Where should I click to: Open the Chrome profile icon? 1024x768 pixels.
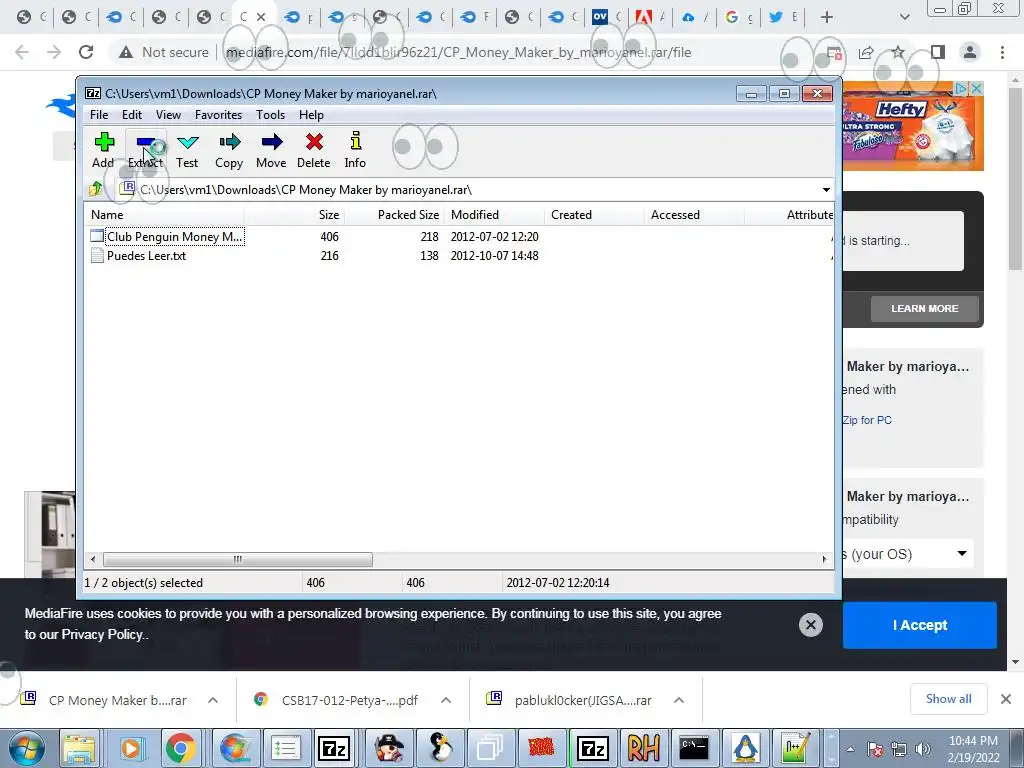(x=970, y=52)
